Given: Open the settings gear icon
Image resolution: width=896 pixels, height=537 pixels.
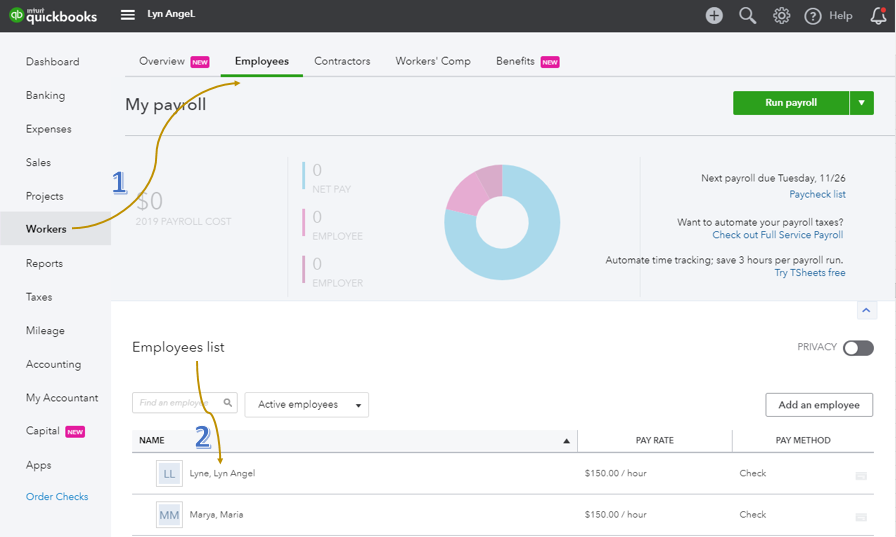Looking at the screenshot, I should click(781, 15).
